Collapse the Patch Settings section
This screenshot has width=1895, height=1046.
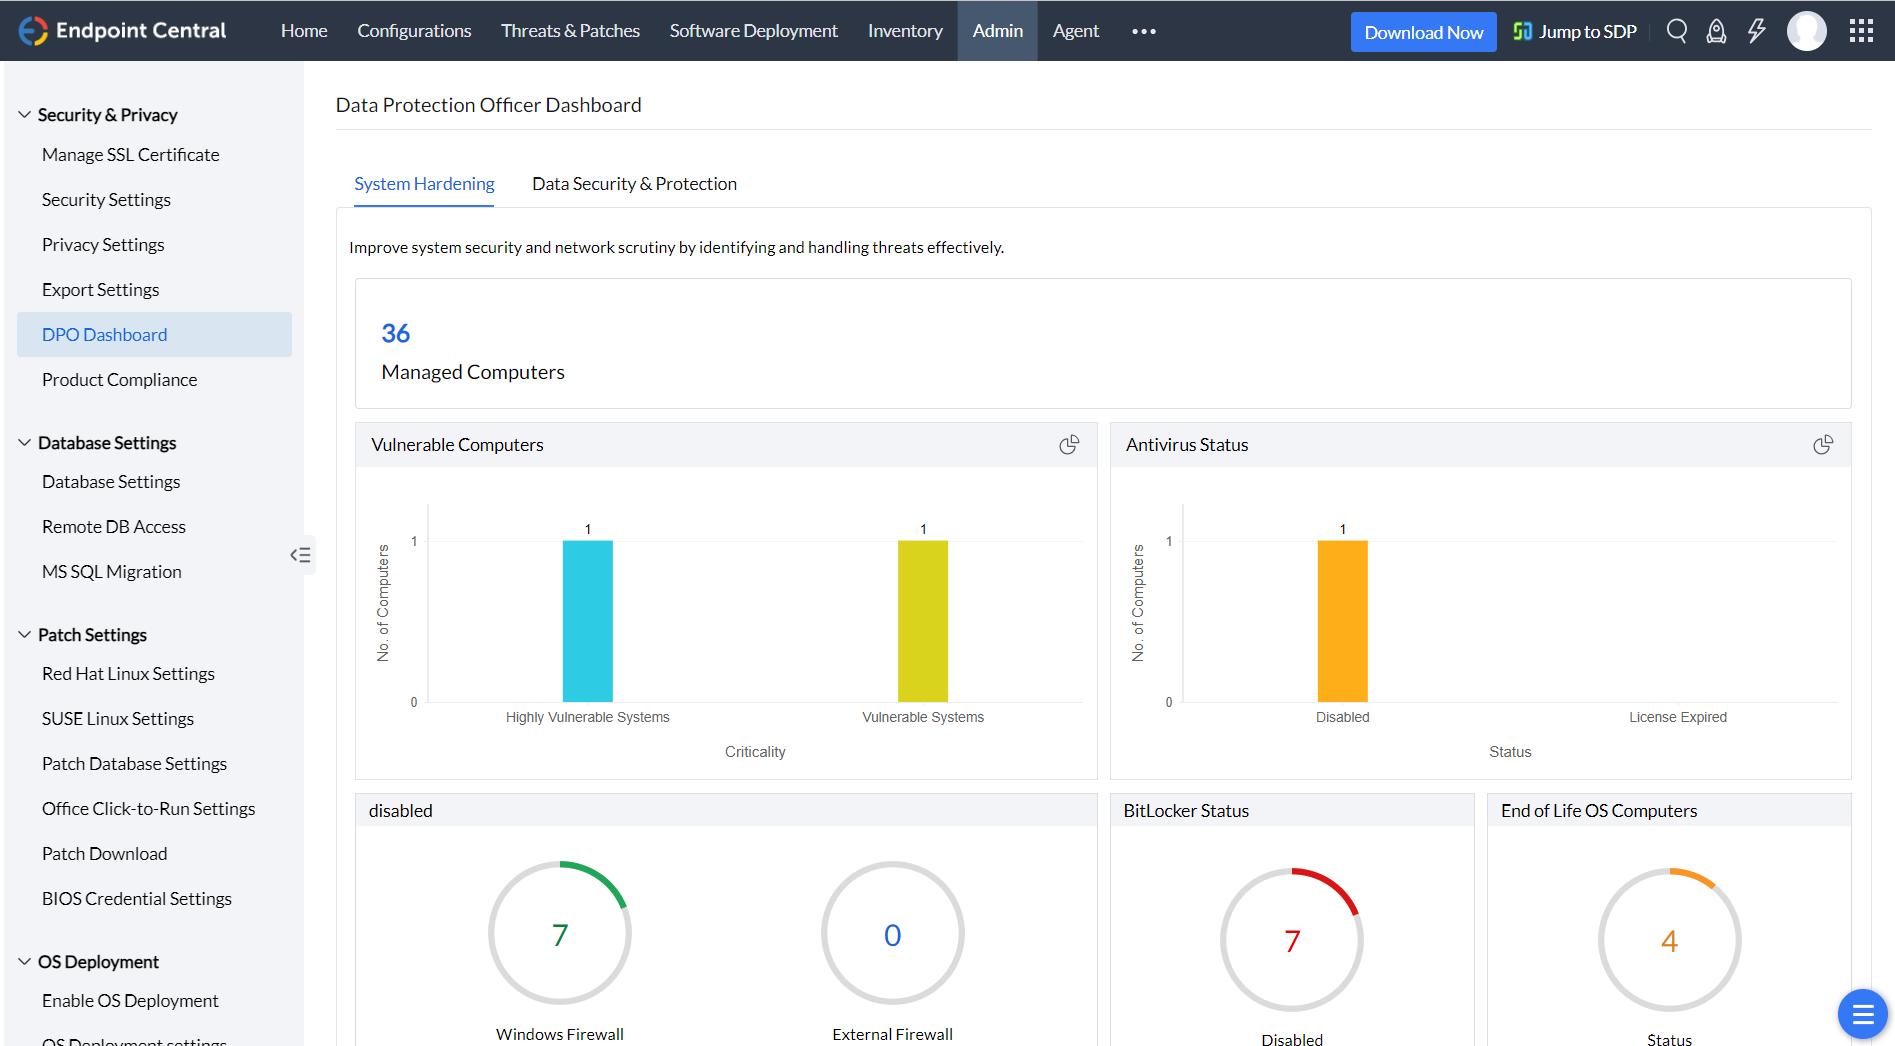pyautogui.click(x=24, y=634)
